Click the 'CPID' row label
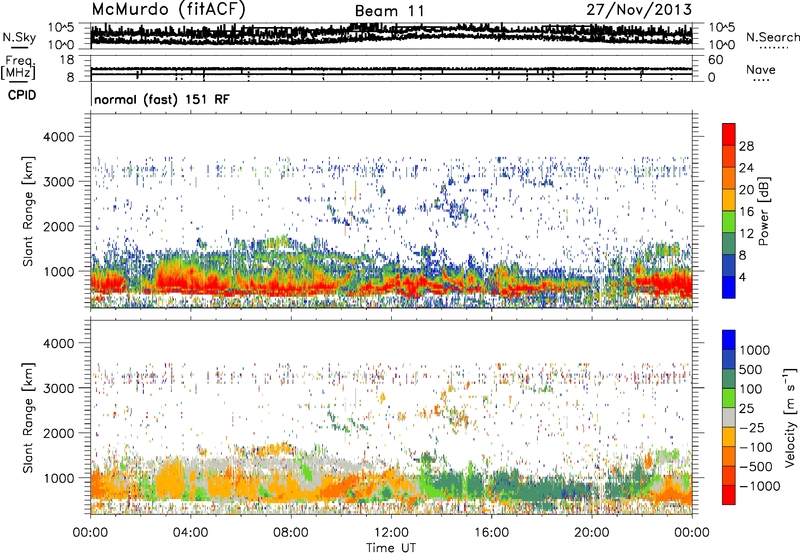800x554 pixels. 22,95
